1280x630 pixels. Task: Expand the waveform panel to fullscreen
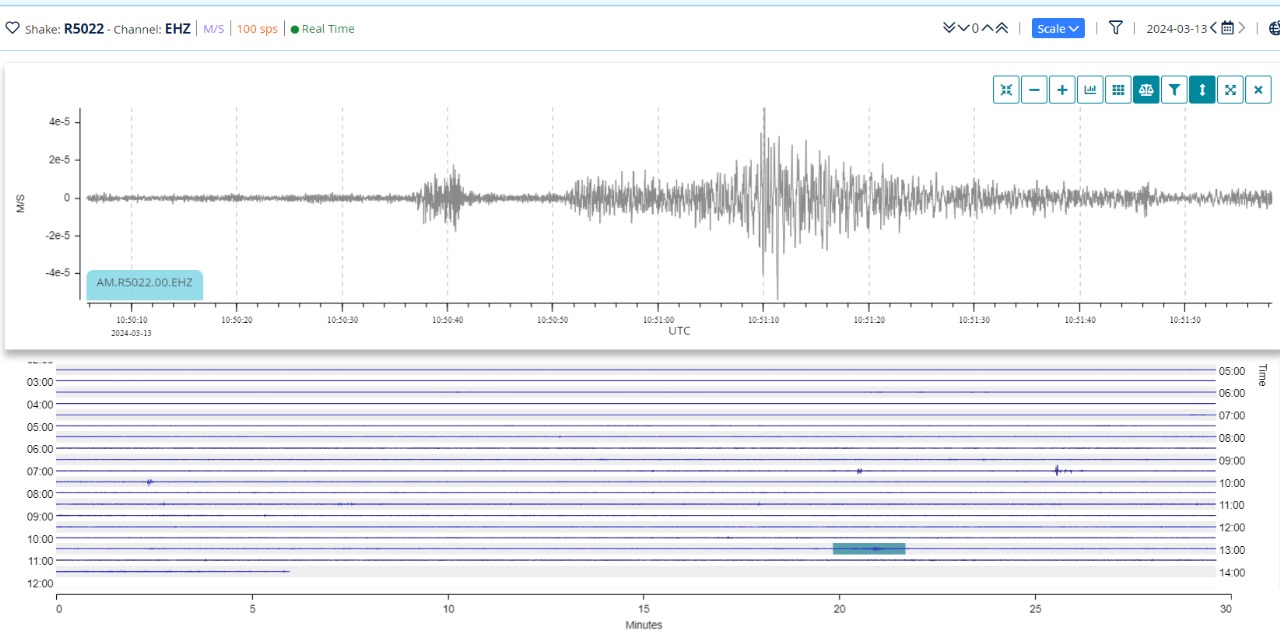tap(1230, 90)
